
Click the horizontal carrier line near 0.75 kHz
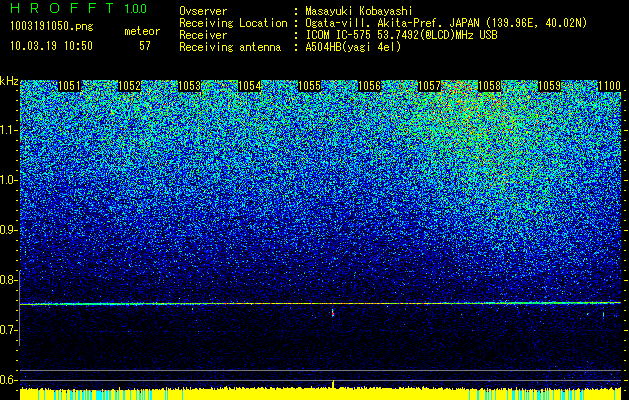(x=321, y=304)
